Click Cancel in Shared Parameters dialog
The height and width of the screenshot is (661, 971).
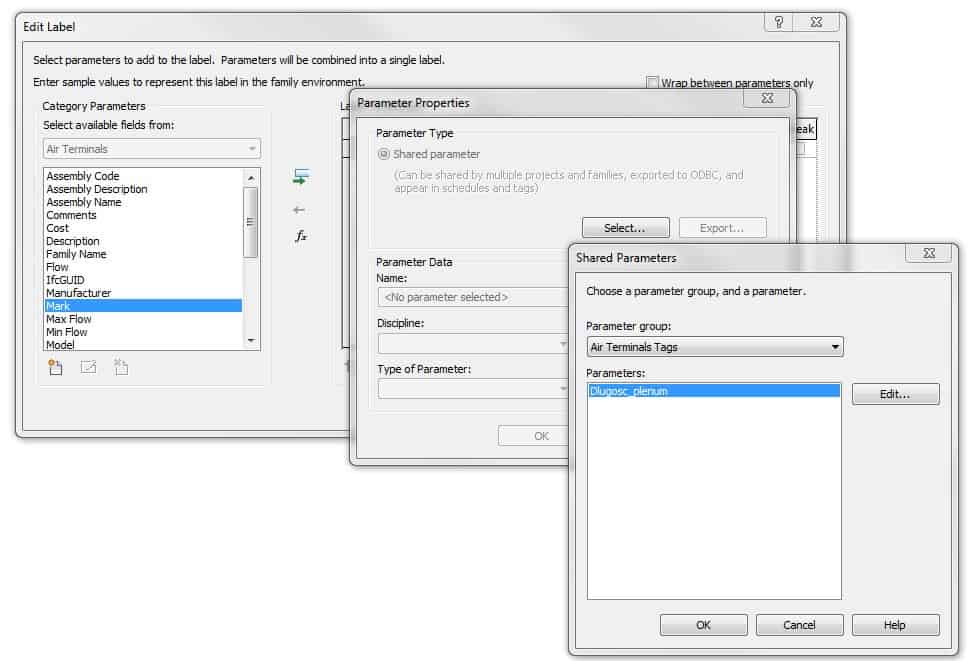point(799,625)
